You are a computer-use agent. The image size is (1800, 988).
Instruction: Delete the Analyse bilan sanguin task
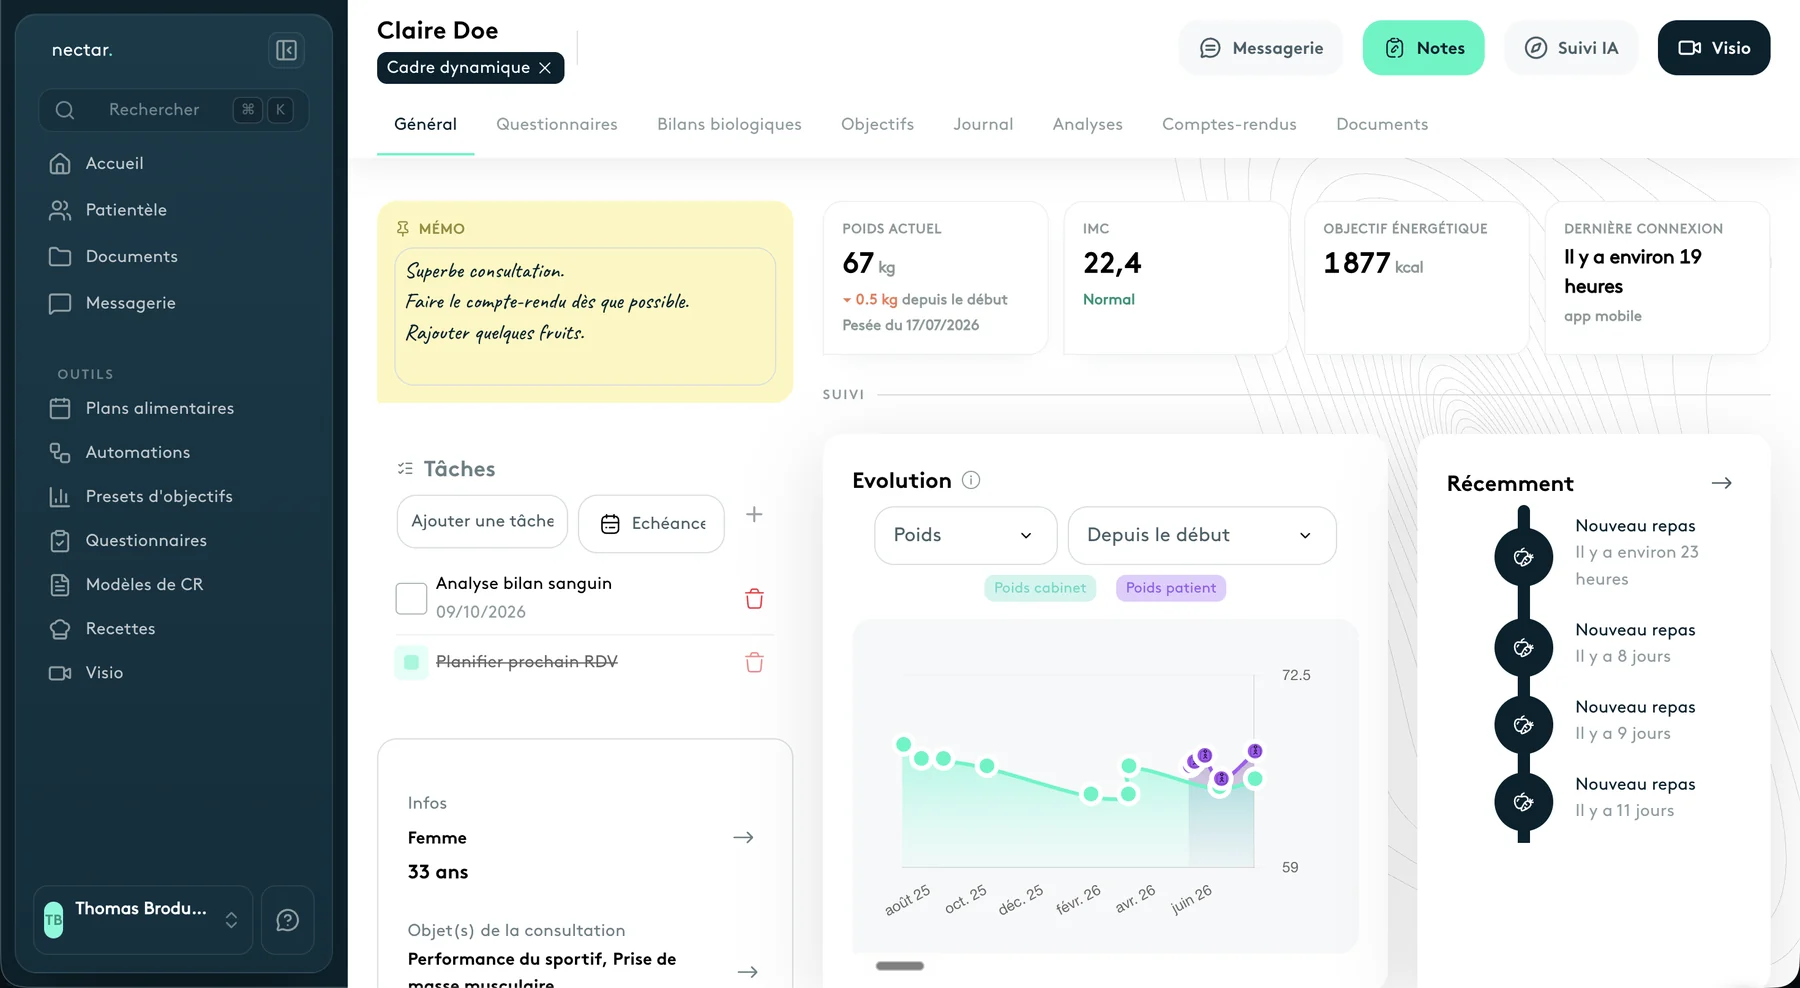[x=755, y=598]
